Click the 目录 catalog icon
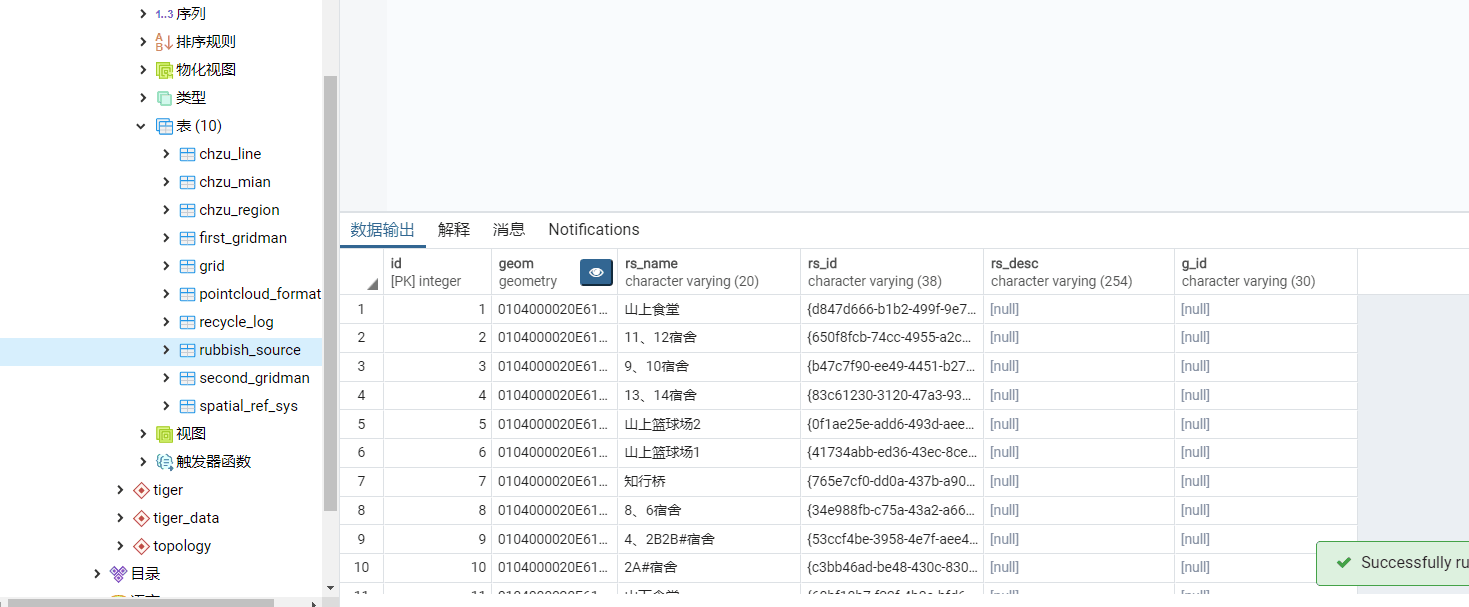Screen dimensions: 1469x607 click(118, 574)
